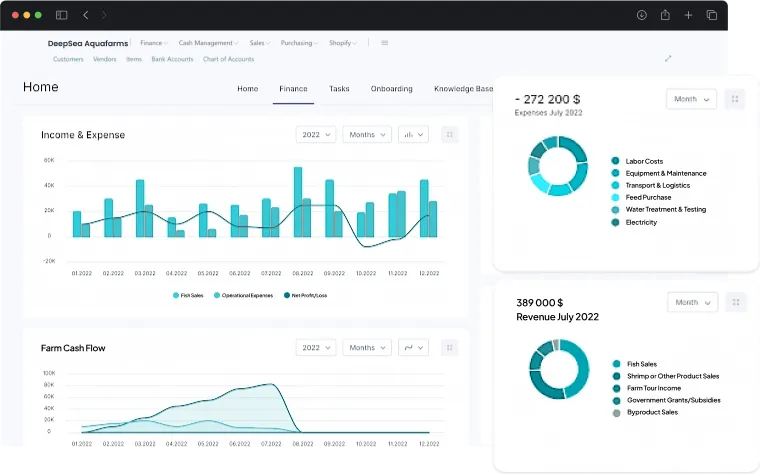Click Farm Tour Income label
This screenshot has width=760, height=474.
(x=654, y=388)
